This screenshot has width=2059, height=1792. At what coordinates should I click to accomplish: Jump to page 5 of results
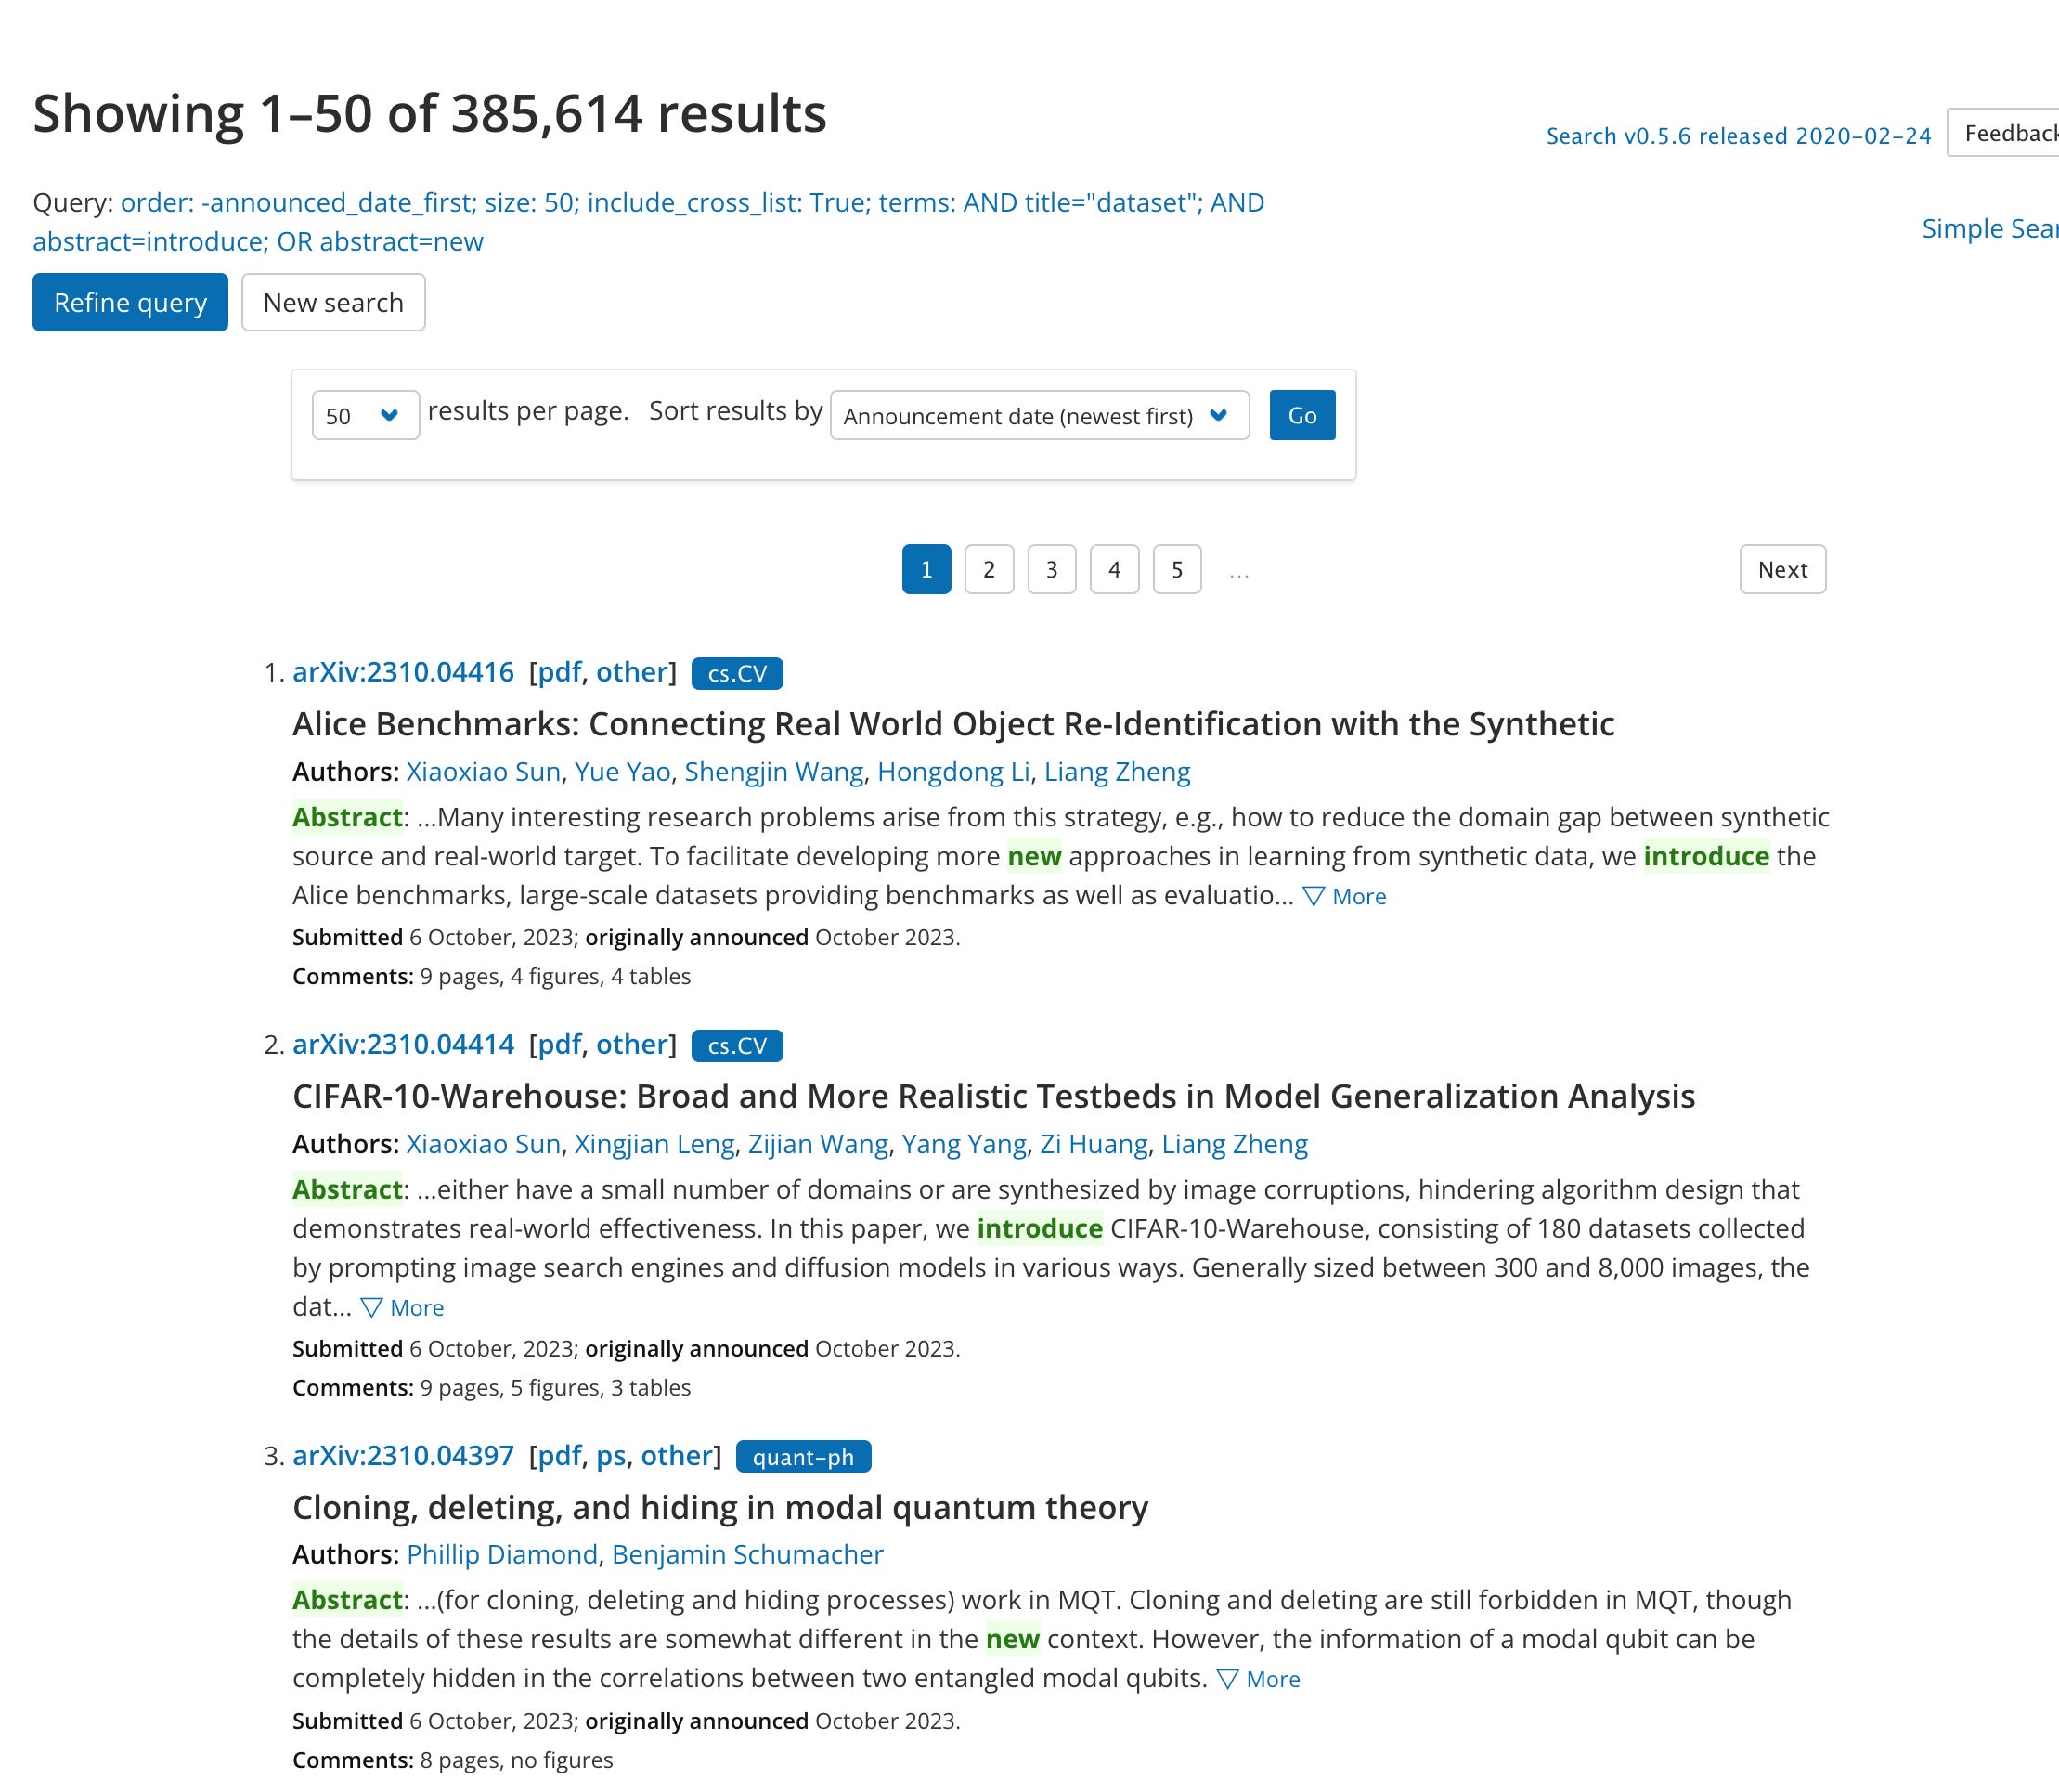click(1176, 569)
